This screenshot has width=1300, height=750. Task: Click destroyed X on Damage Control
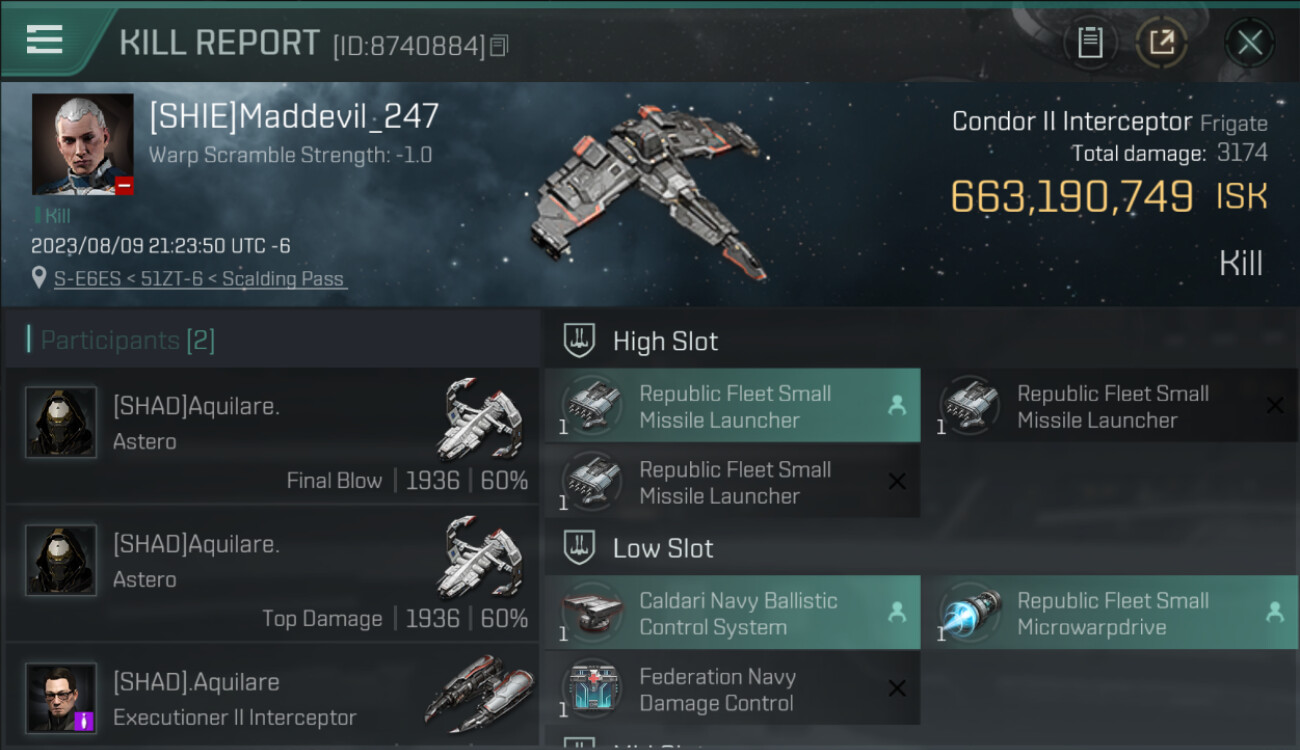(897, 688)
